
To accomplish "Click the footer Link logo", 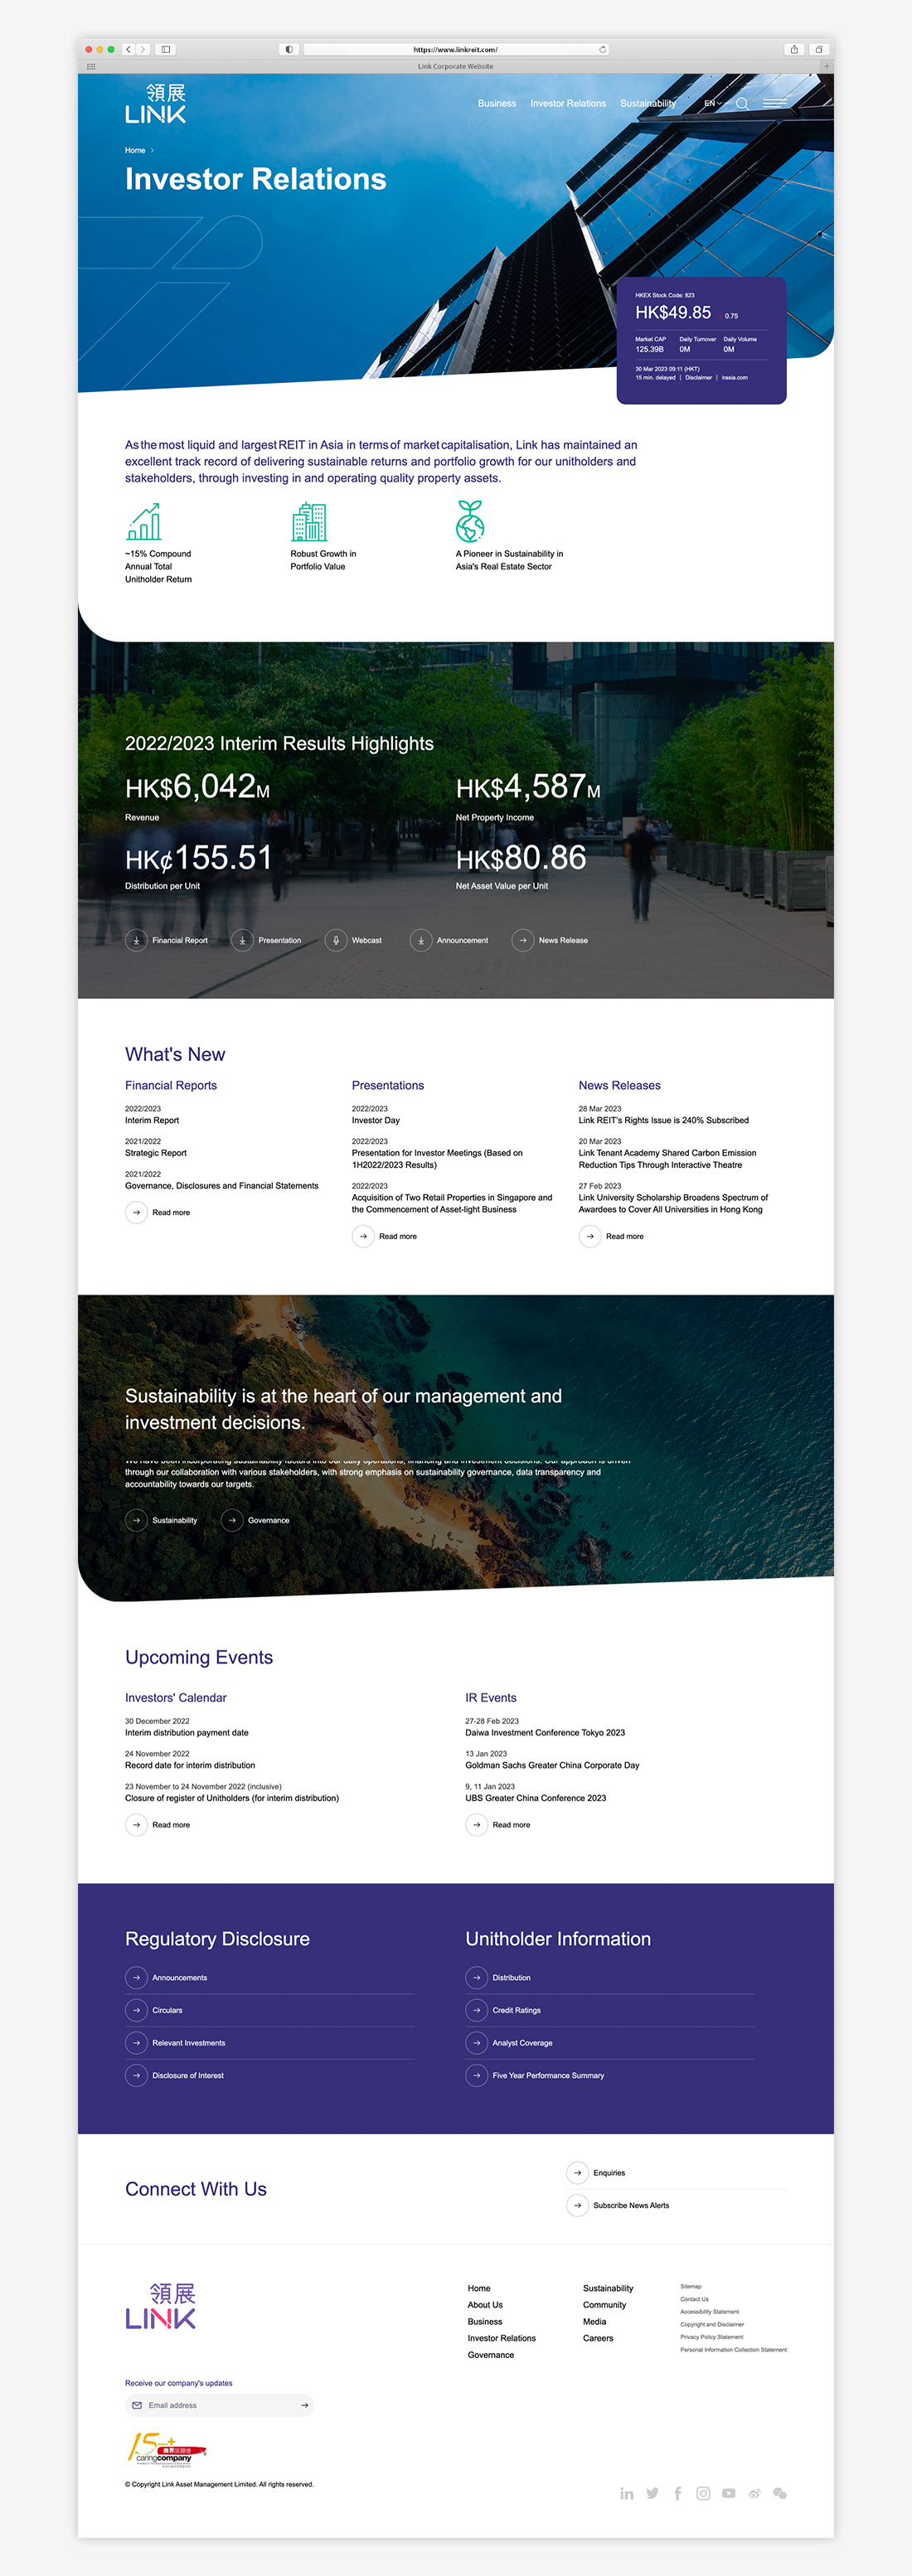I will tap(160, 2306).
